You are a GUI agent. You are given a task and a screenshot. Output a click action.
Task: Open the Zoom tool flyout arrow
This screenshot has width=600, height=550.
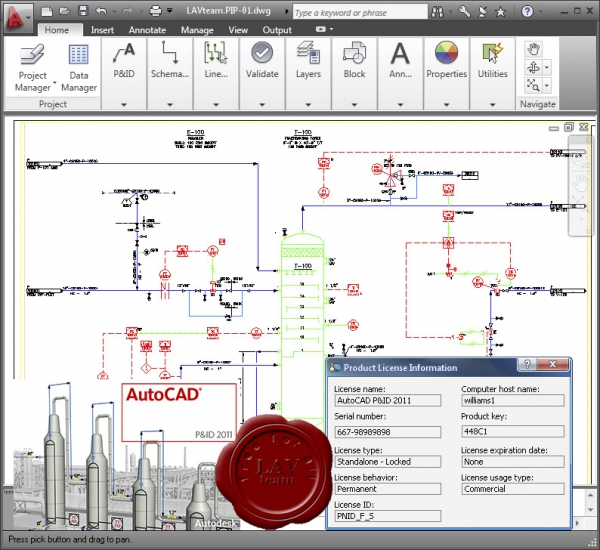[x=547, y=85]
